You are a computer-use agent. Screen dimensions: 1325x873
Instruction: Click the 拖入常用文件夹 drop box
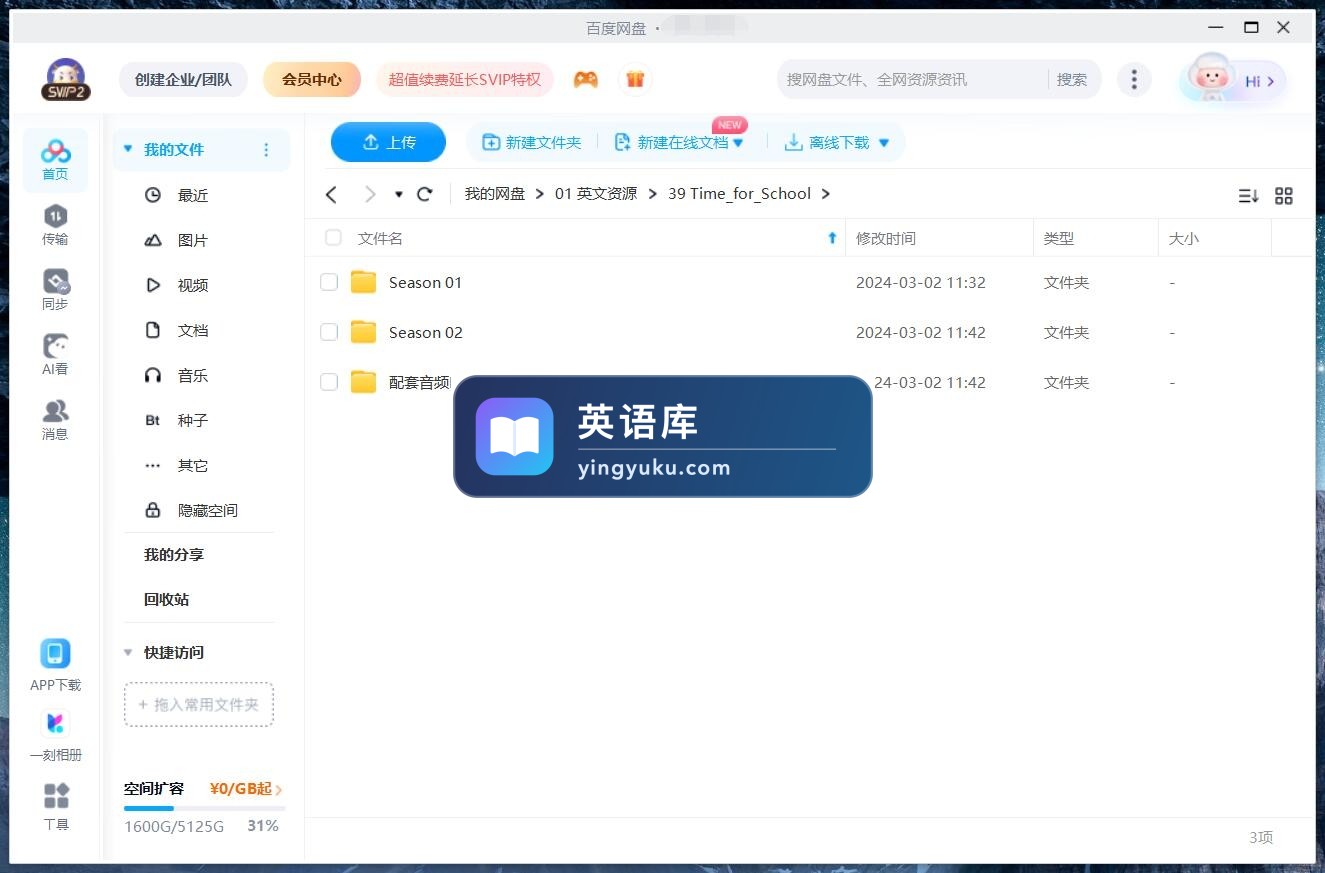pos(199,704)
